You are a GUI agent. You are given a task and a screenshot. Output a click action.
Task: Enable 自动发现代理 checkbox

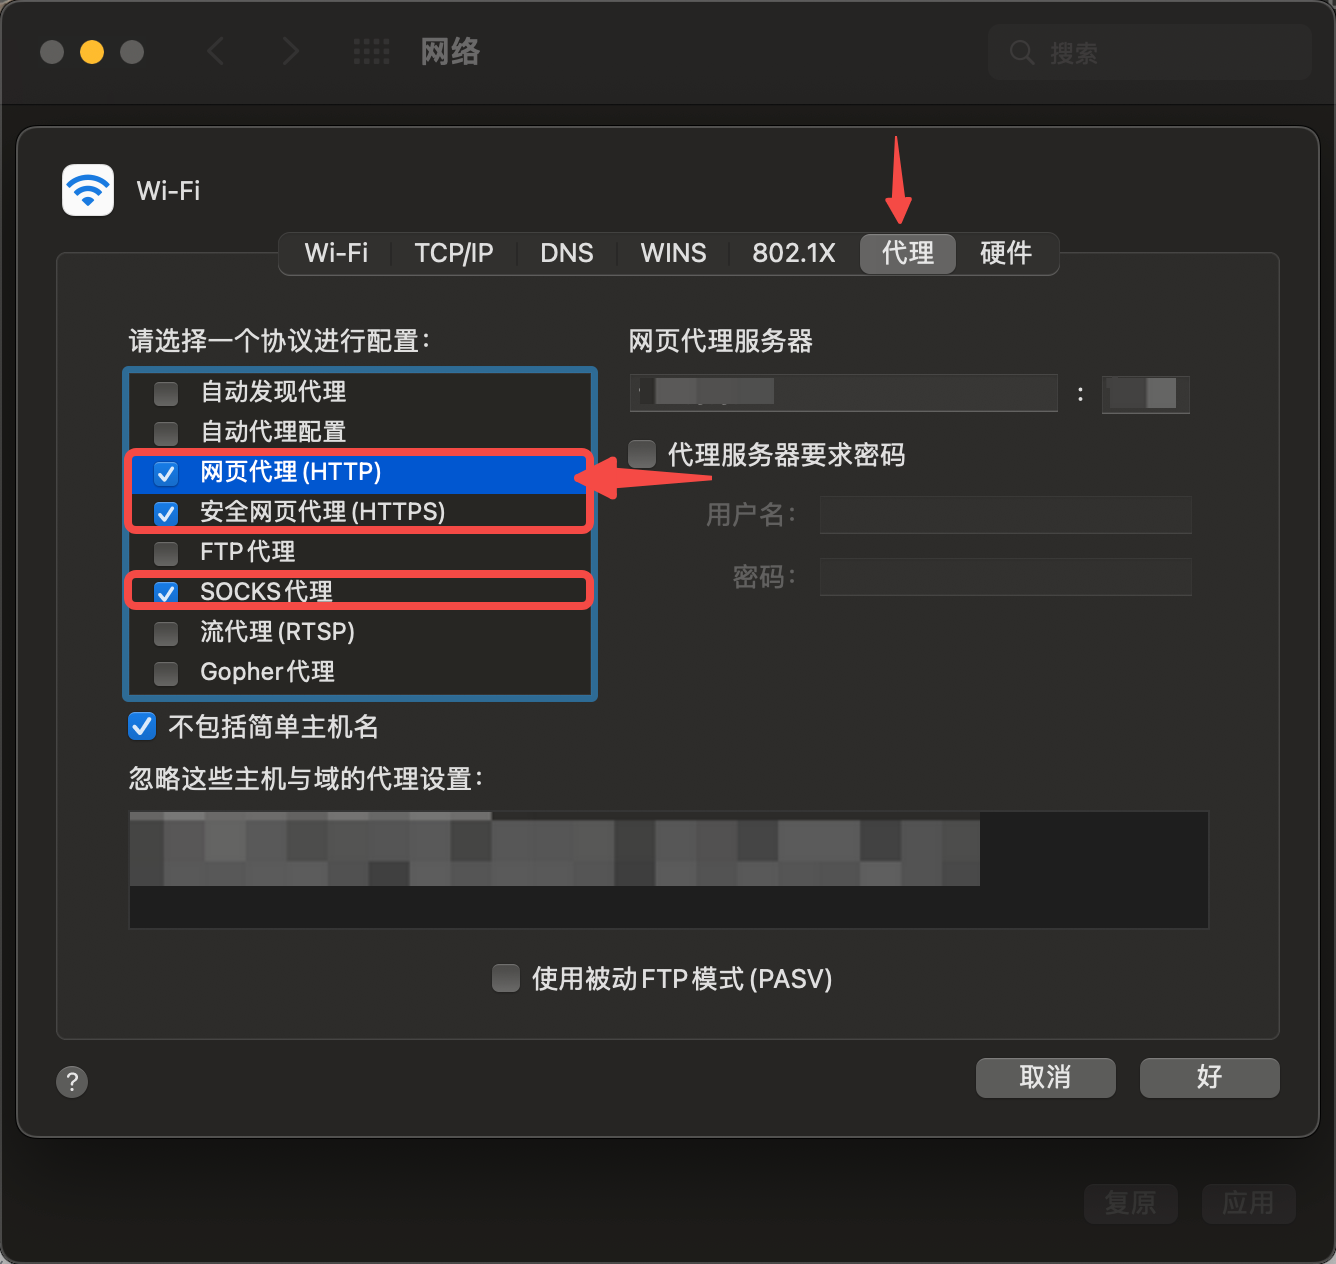[166, 393]
